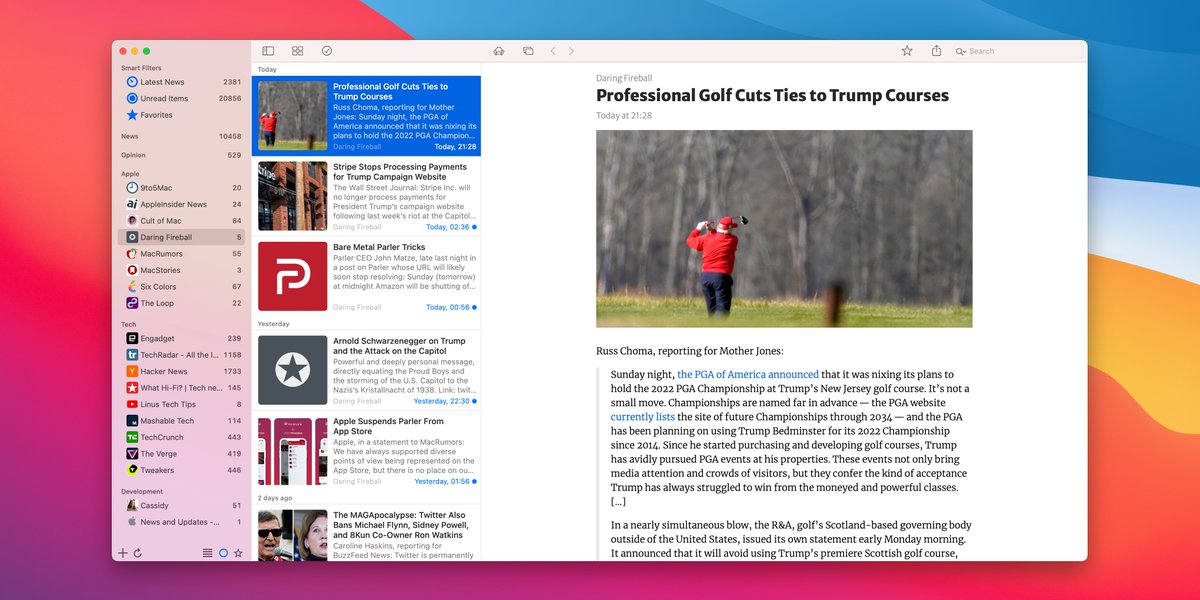The width and height of the screenshot is (1200, 600).
Task: Select the News and Updates Apple feed
Action: point(183,522)
